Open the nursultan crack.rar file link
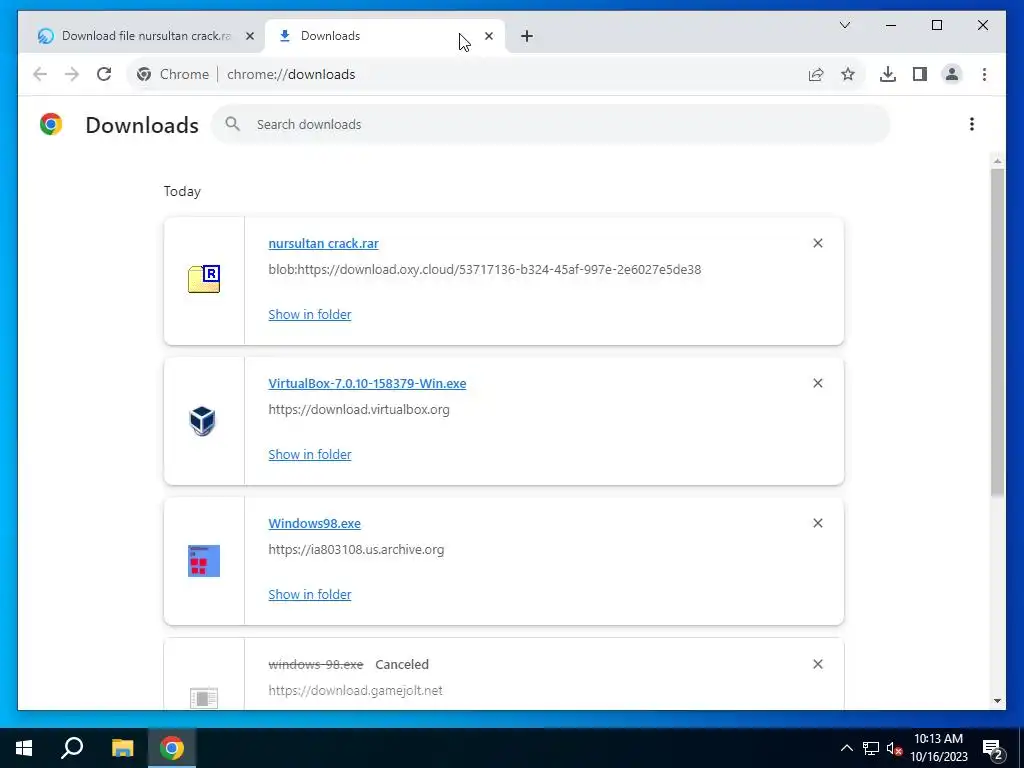This screenshot has height=768, width=1024. tap(323, 244)
